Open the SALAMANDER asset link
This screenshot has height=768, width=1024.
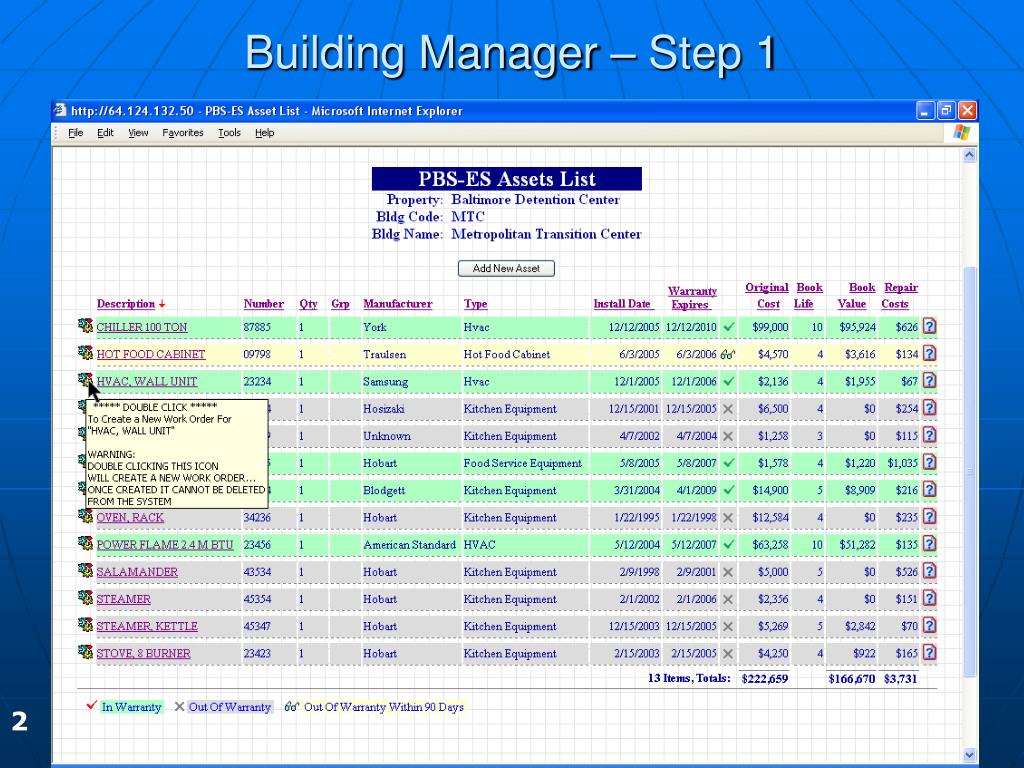(137, 572)
